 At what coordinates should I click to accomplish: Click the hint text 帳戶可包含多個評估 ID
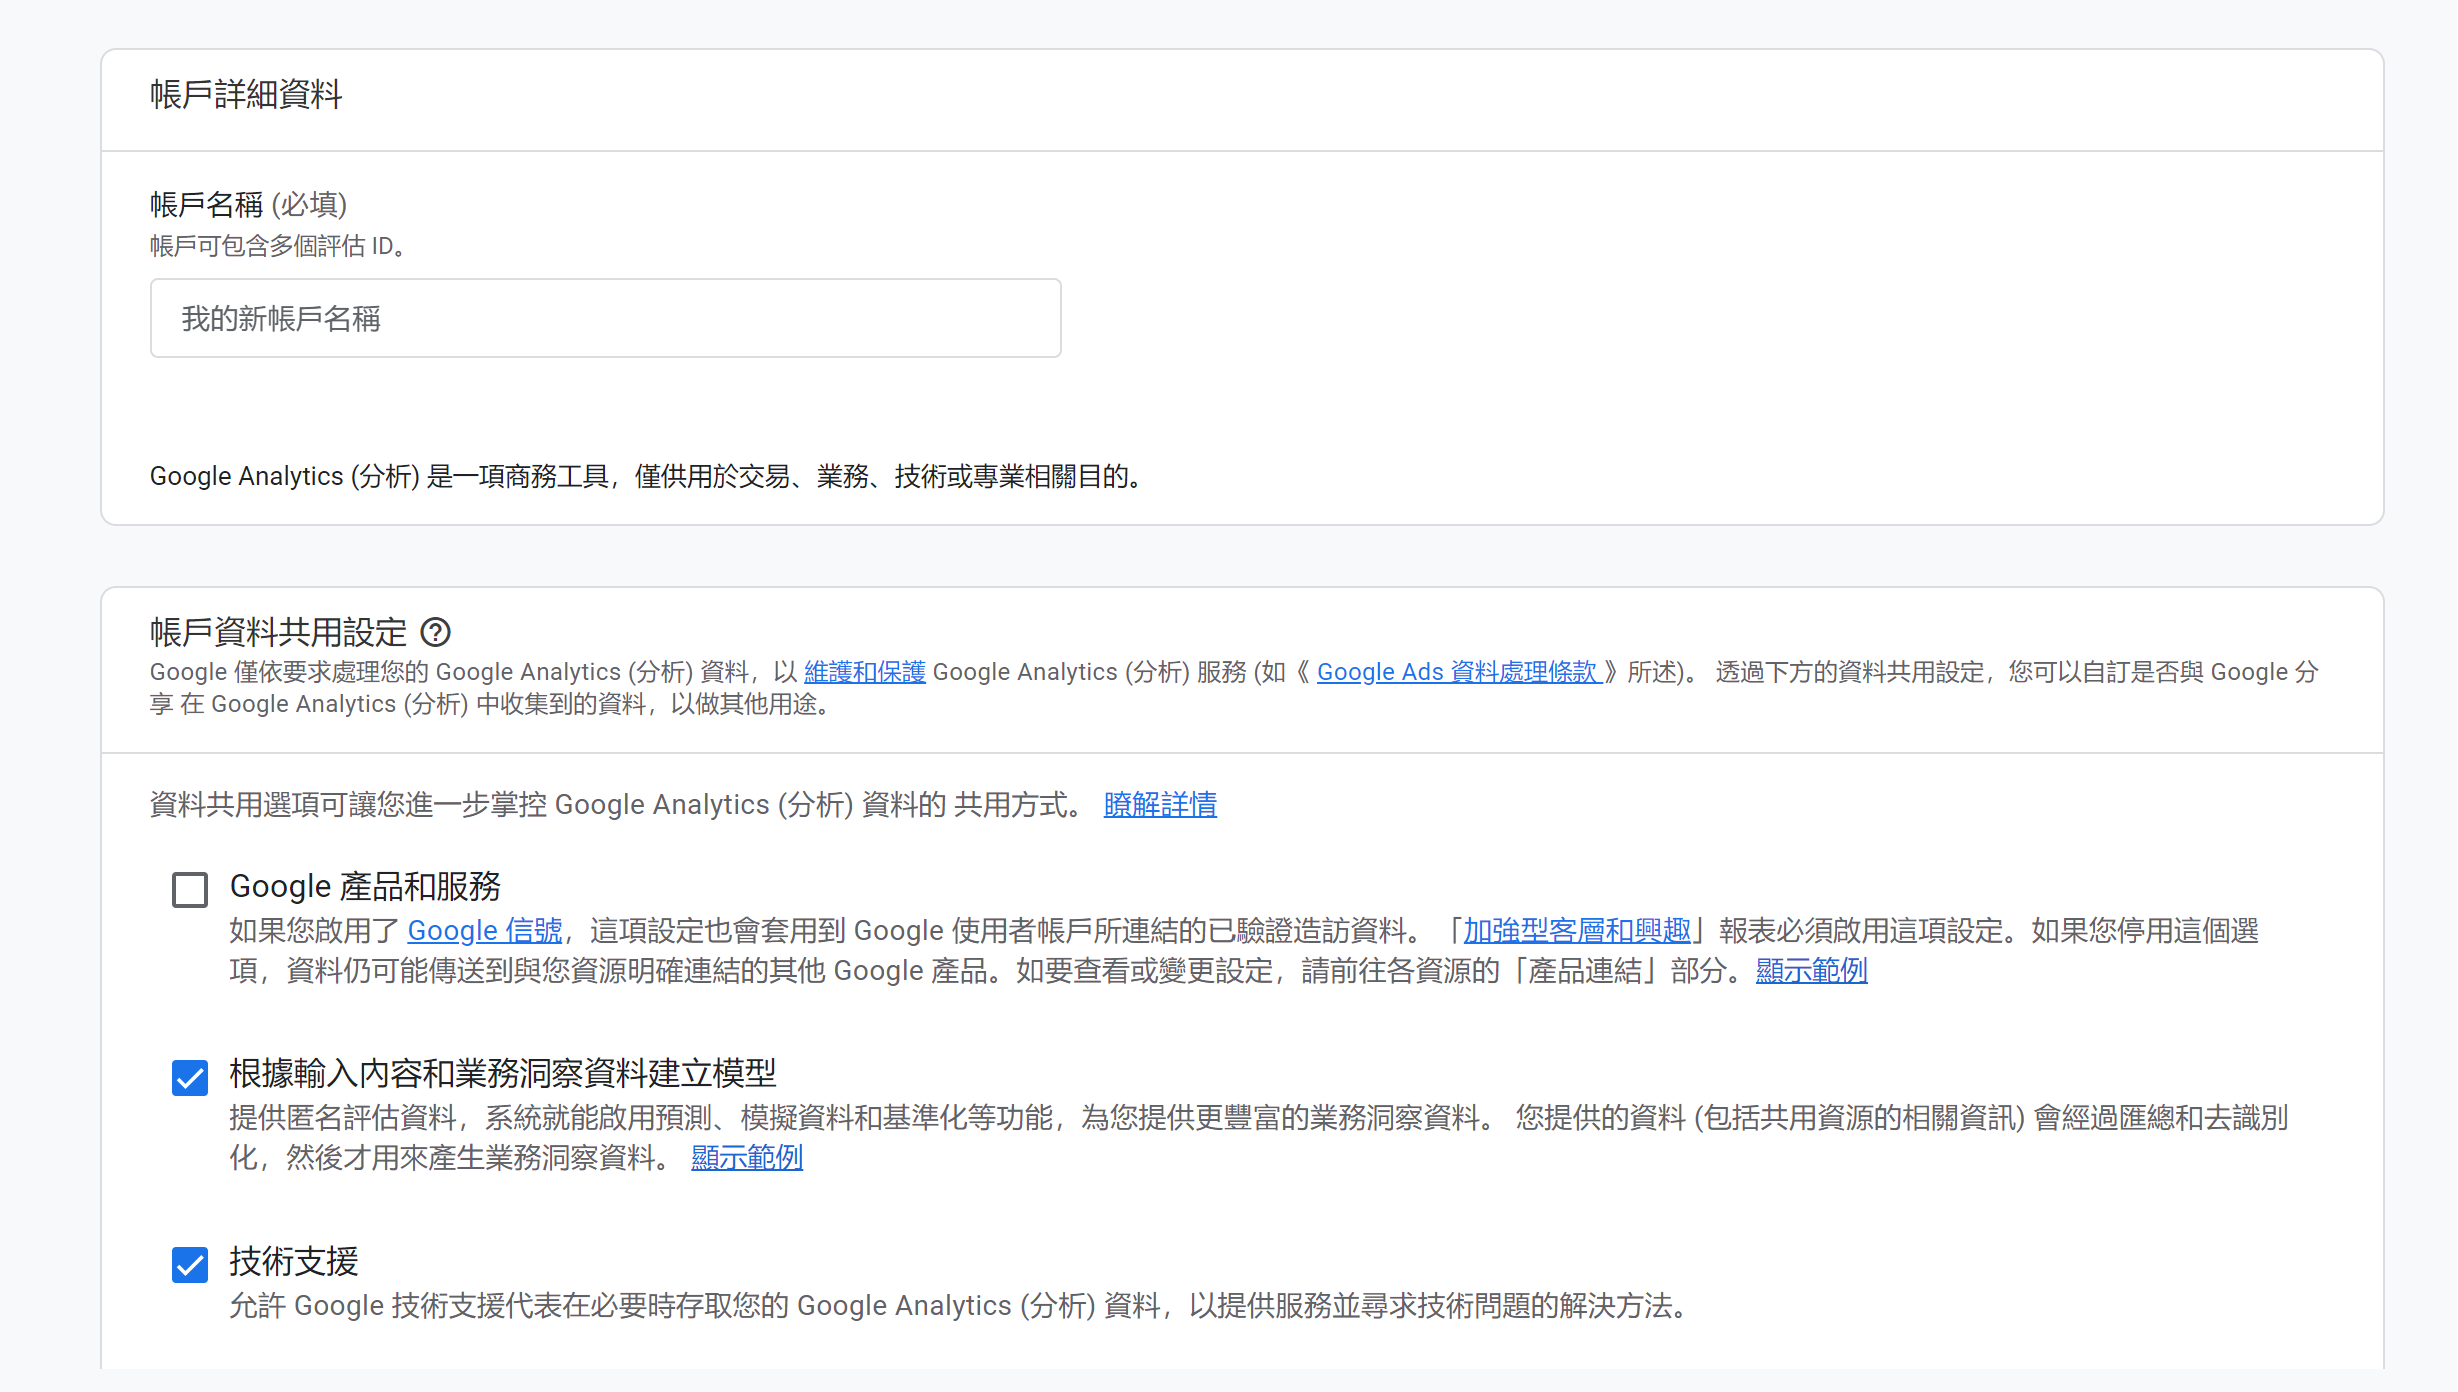278,246
